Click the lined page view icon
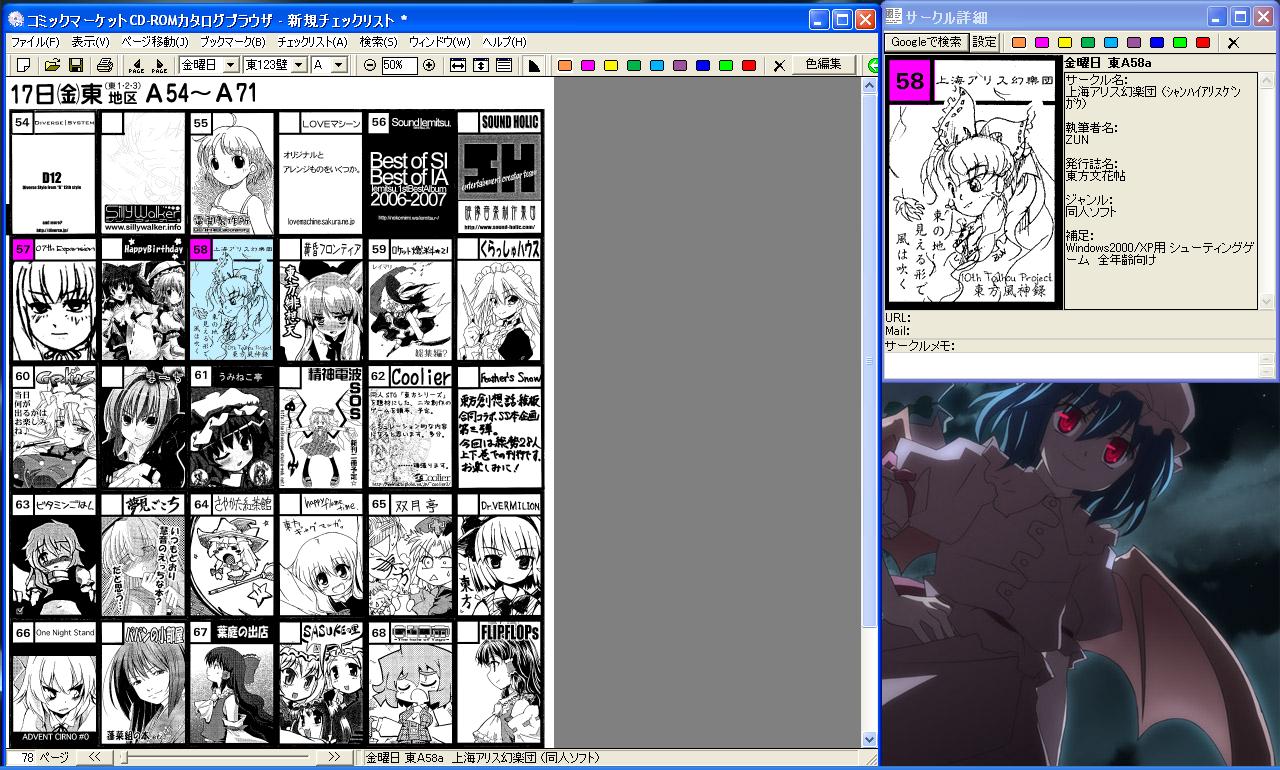Screen dimensions: 1280x770 [x=504, y=65]
